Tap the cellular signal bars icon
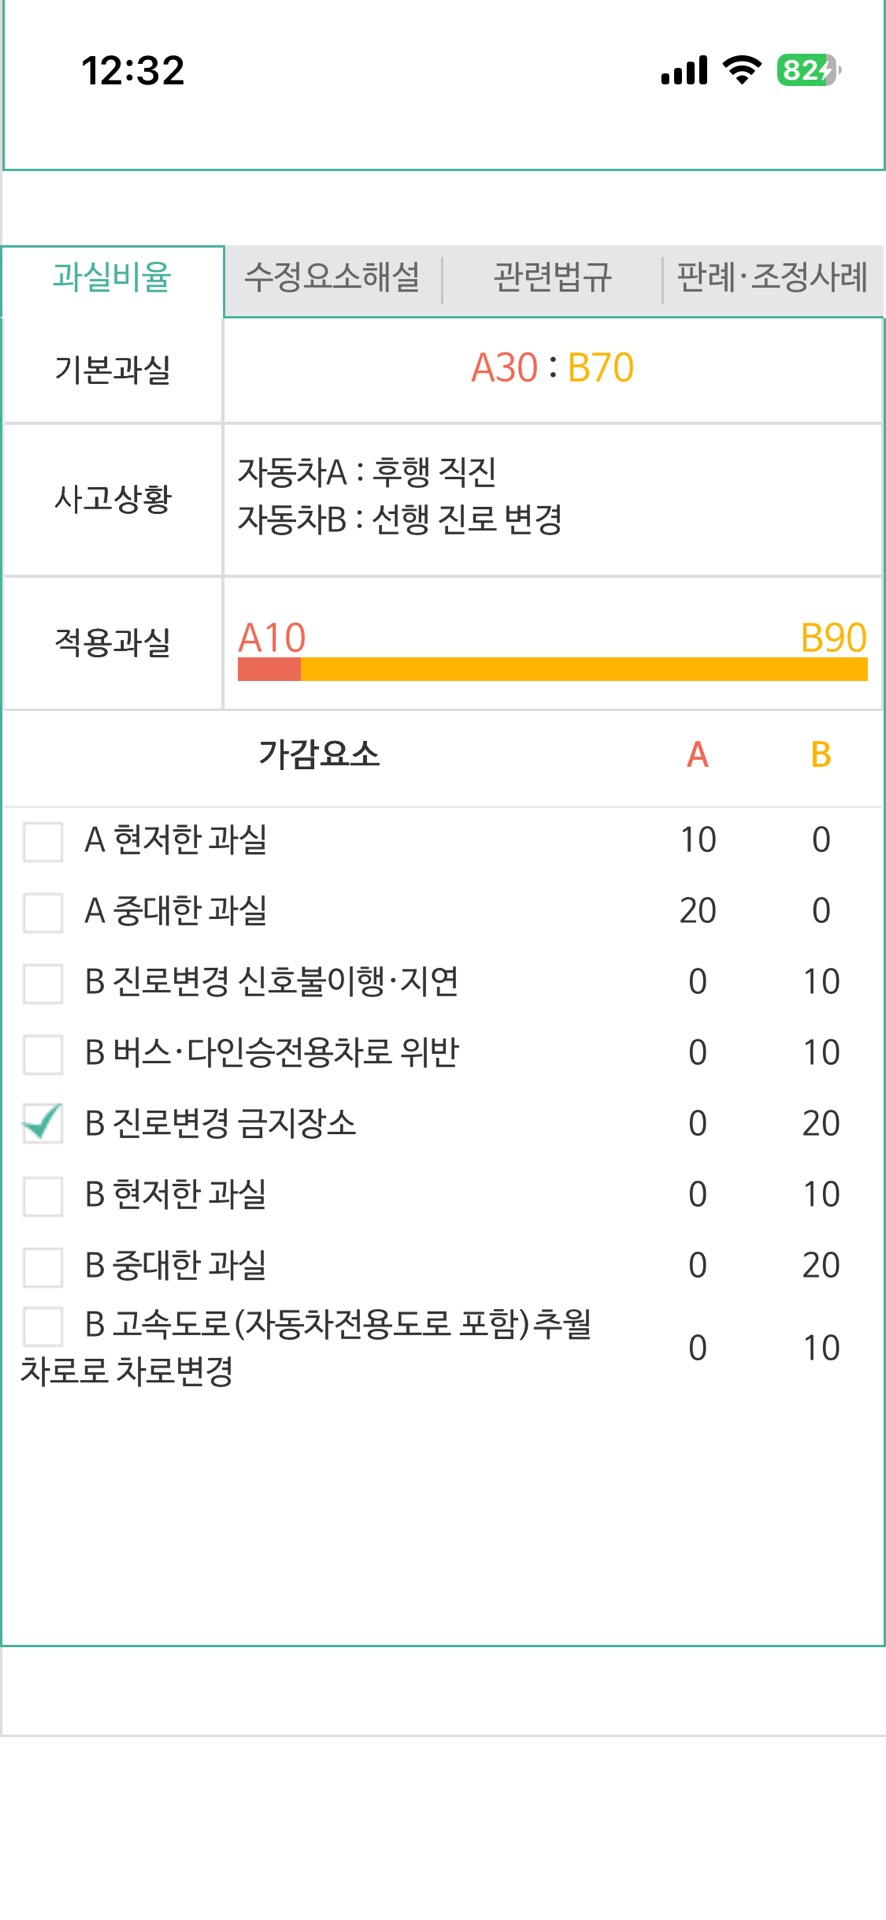 684,70
